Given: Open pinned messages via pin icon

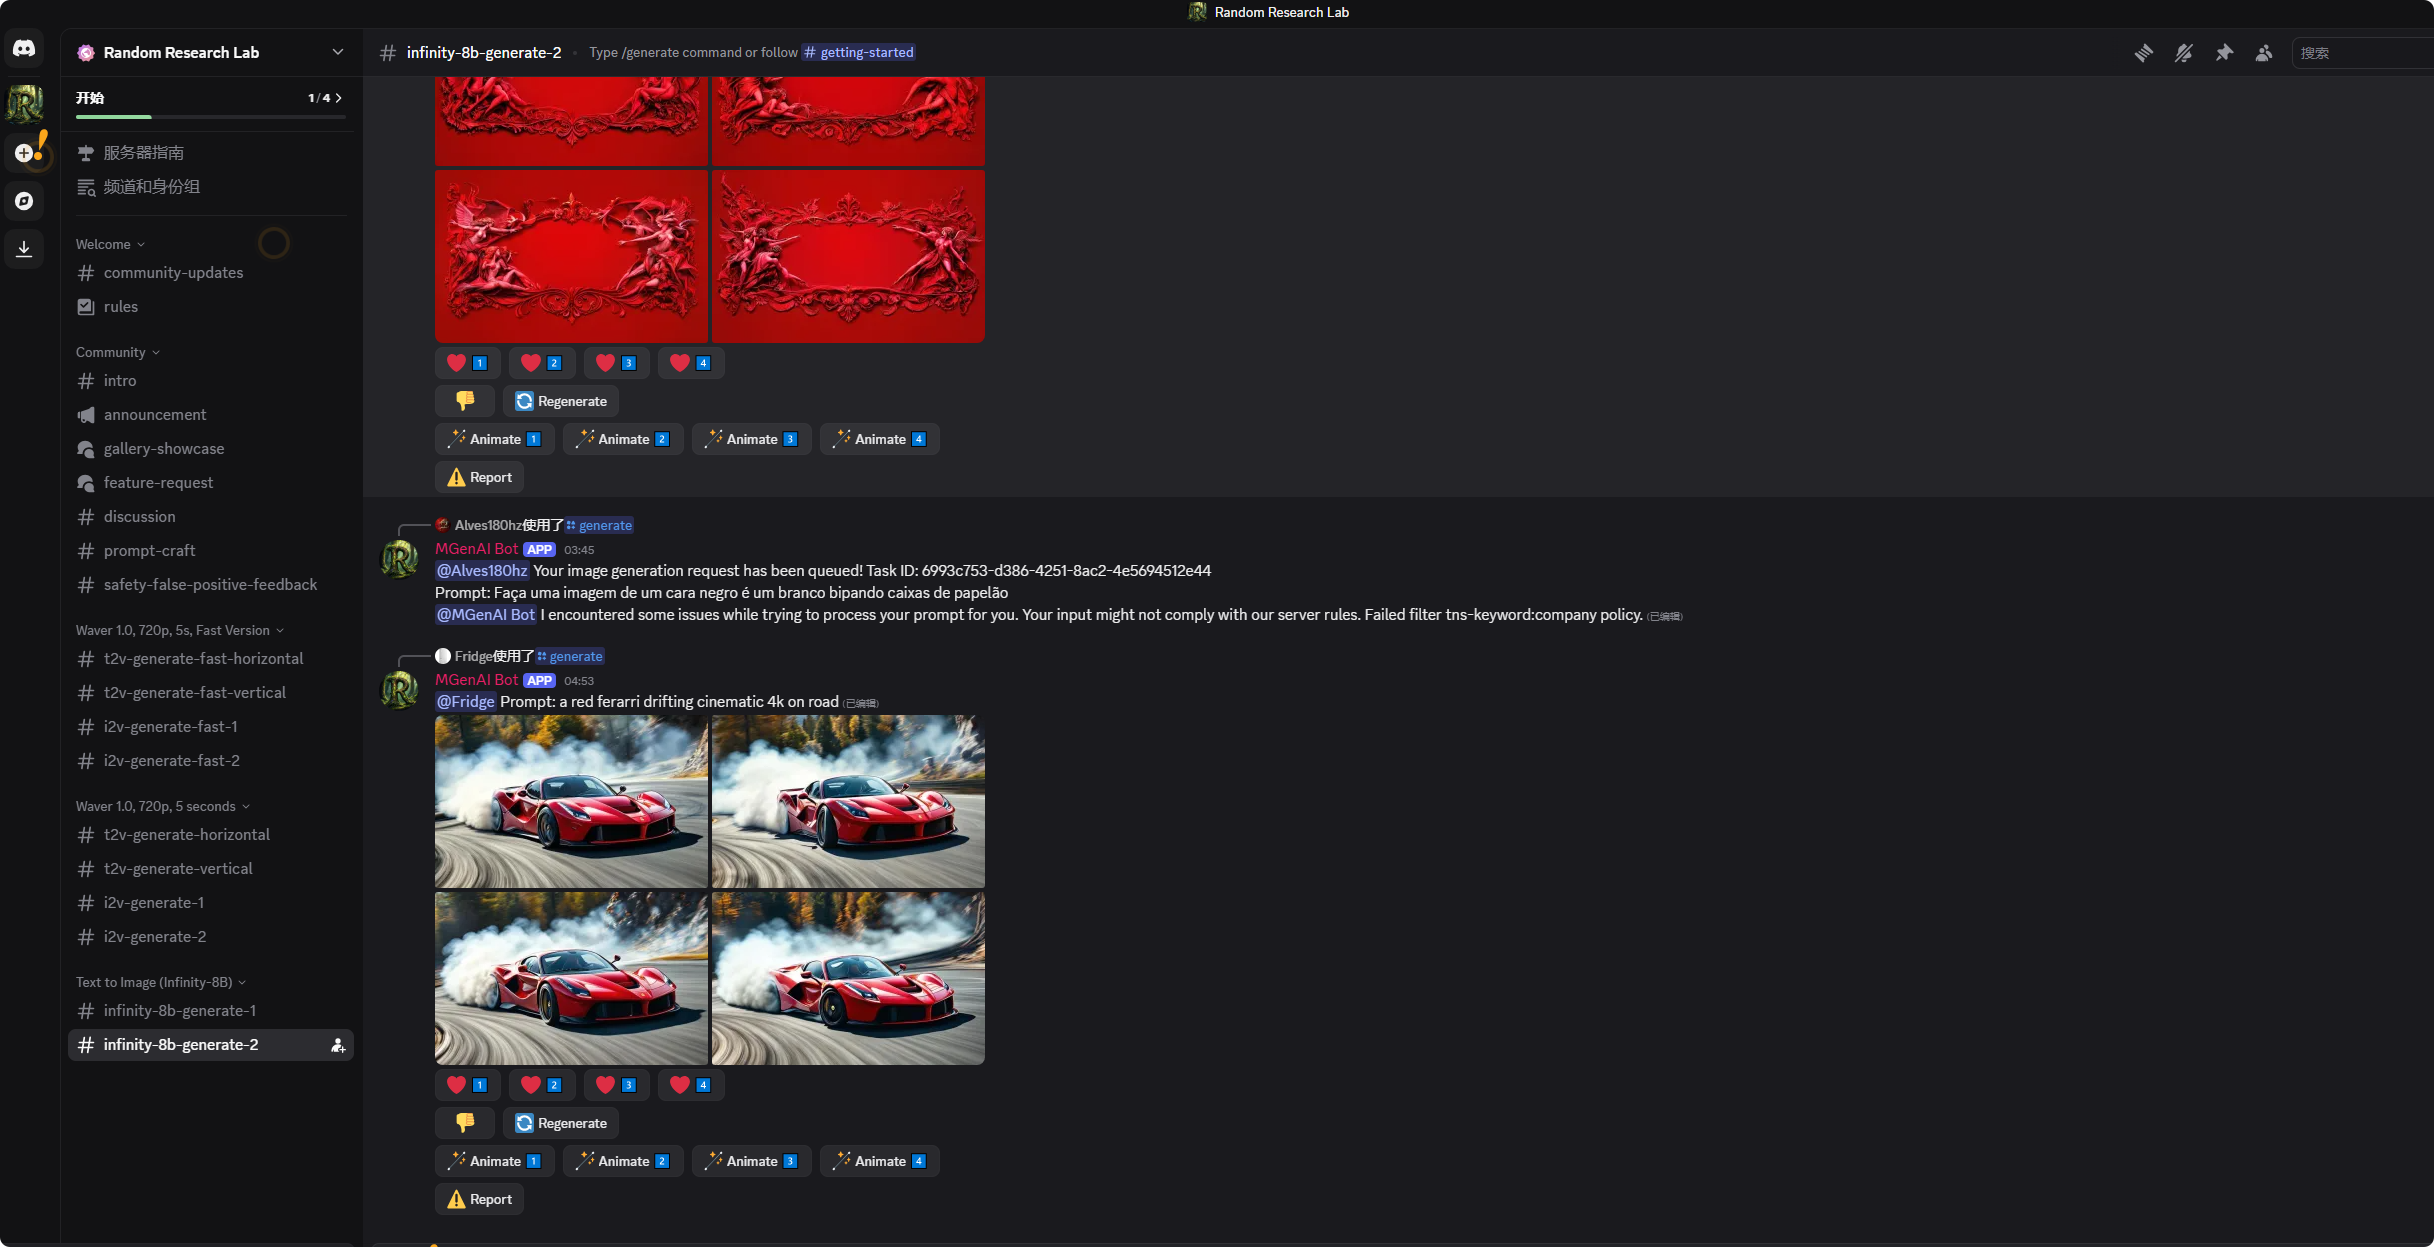Looking at the screenshot, I should coord(2224,53).
